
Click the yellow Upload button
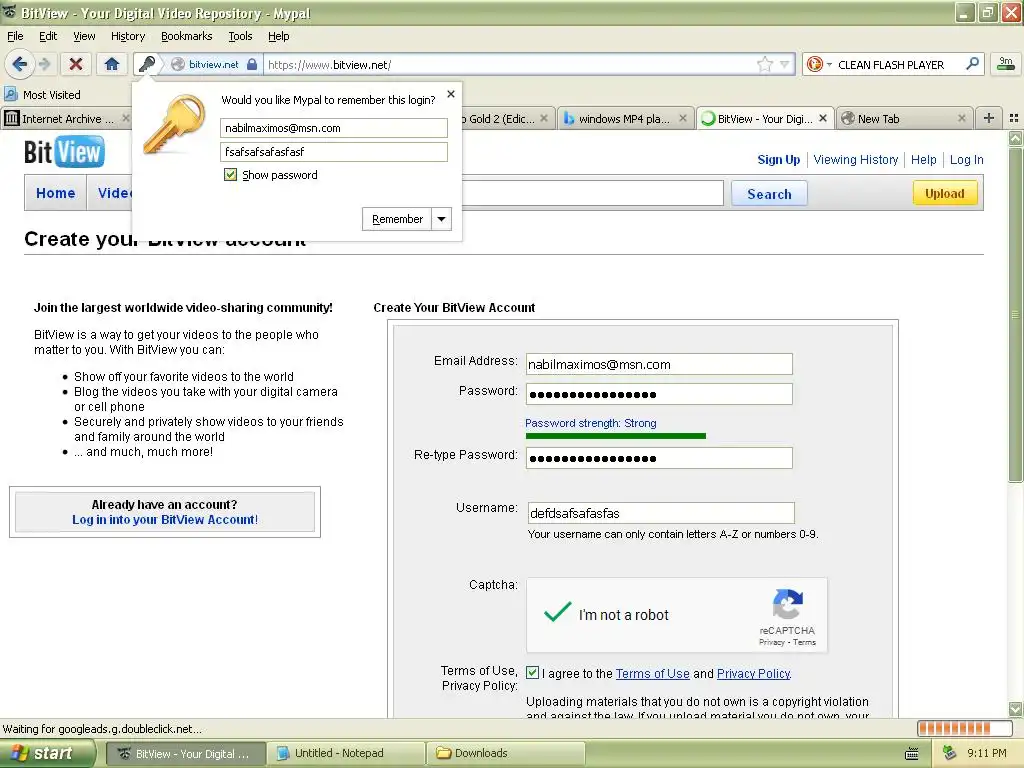coord(944,193)
